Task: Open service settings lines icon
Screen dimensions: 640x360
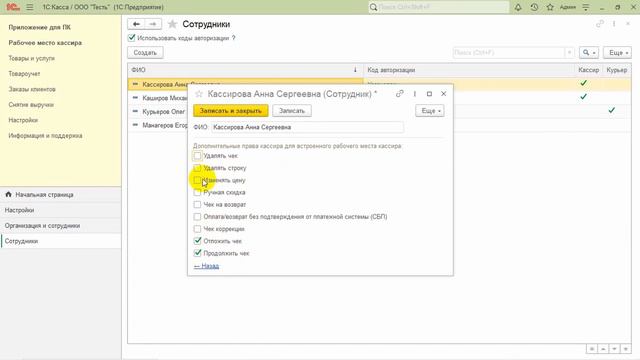Action: coord(586,7)
